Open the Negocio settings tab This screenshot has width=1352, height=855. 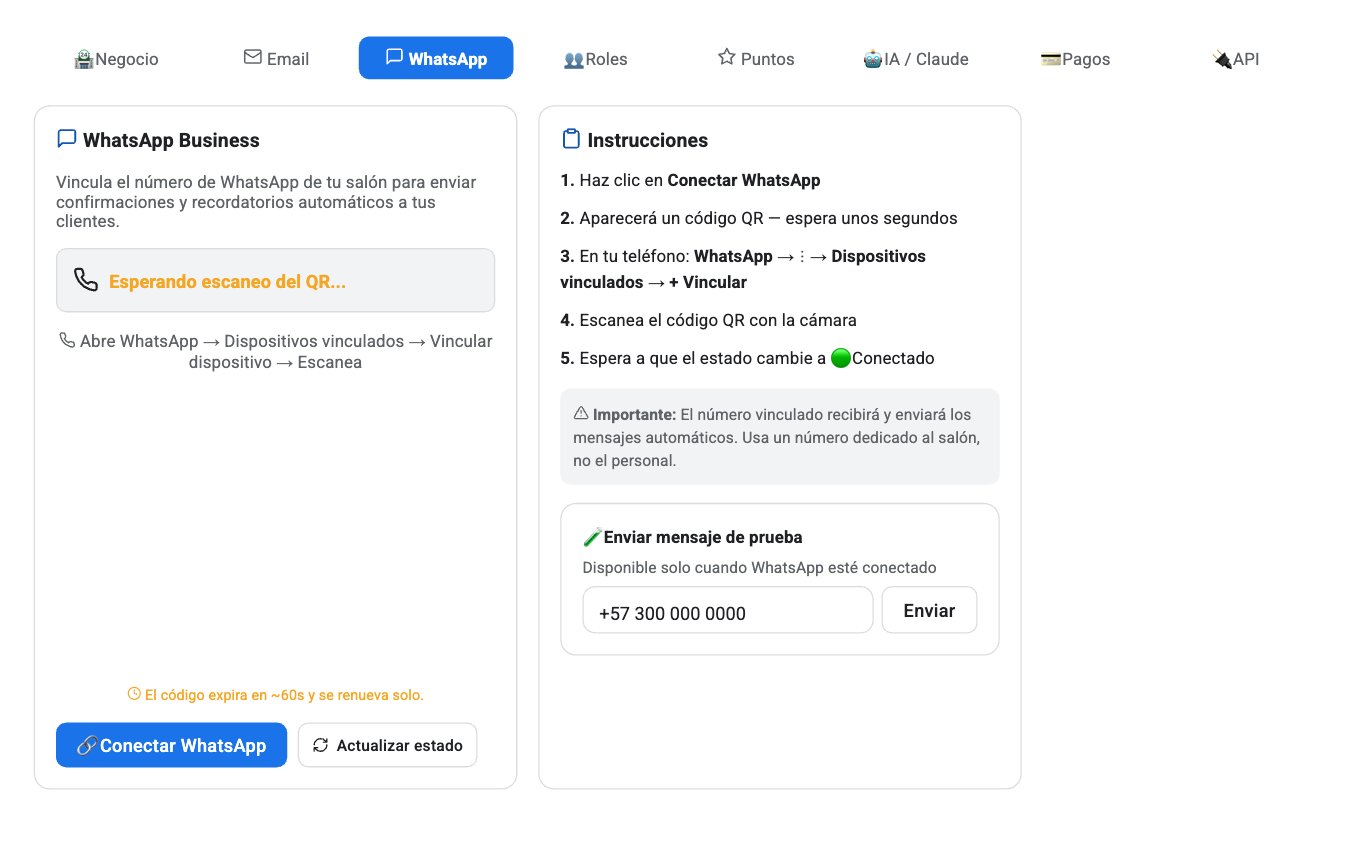(117, 59)
